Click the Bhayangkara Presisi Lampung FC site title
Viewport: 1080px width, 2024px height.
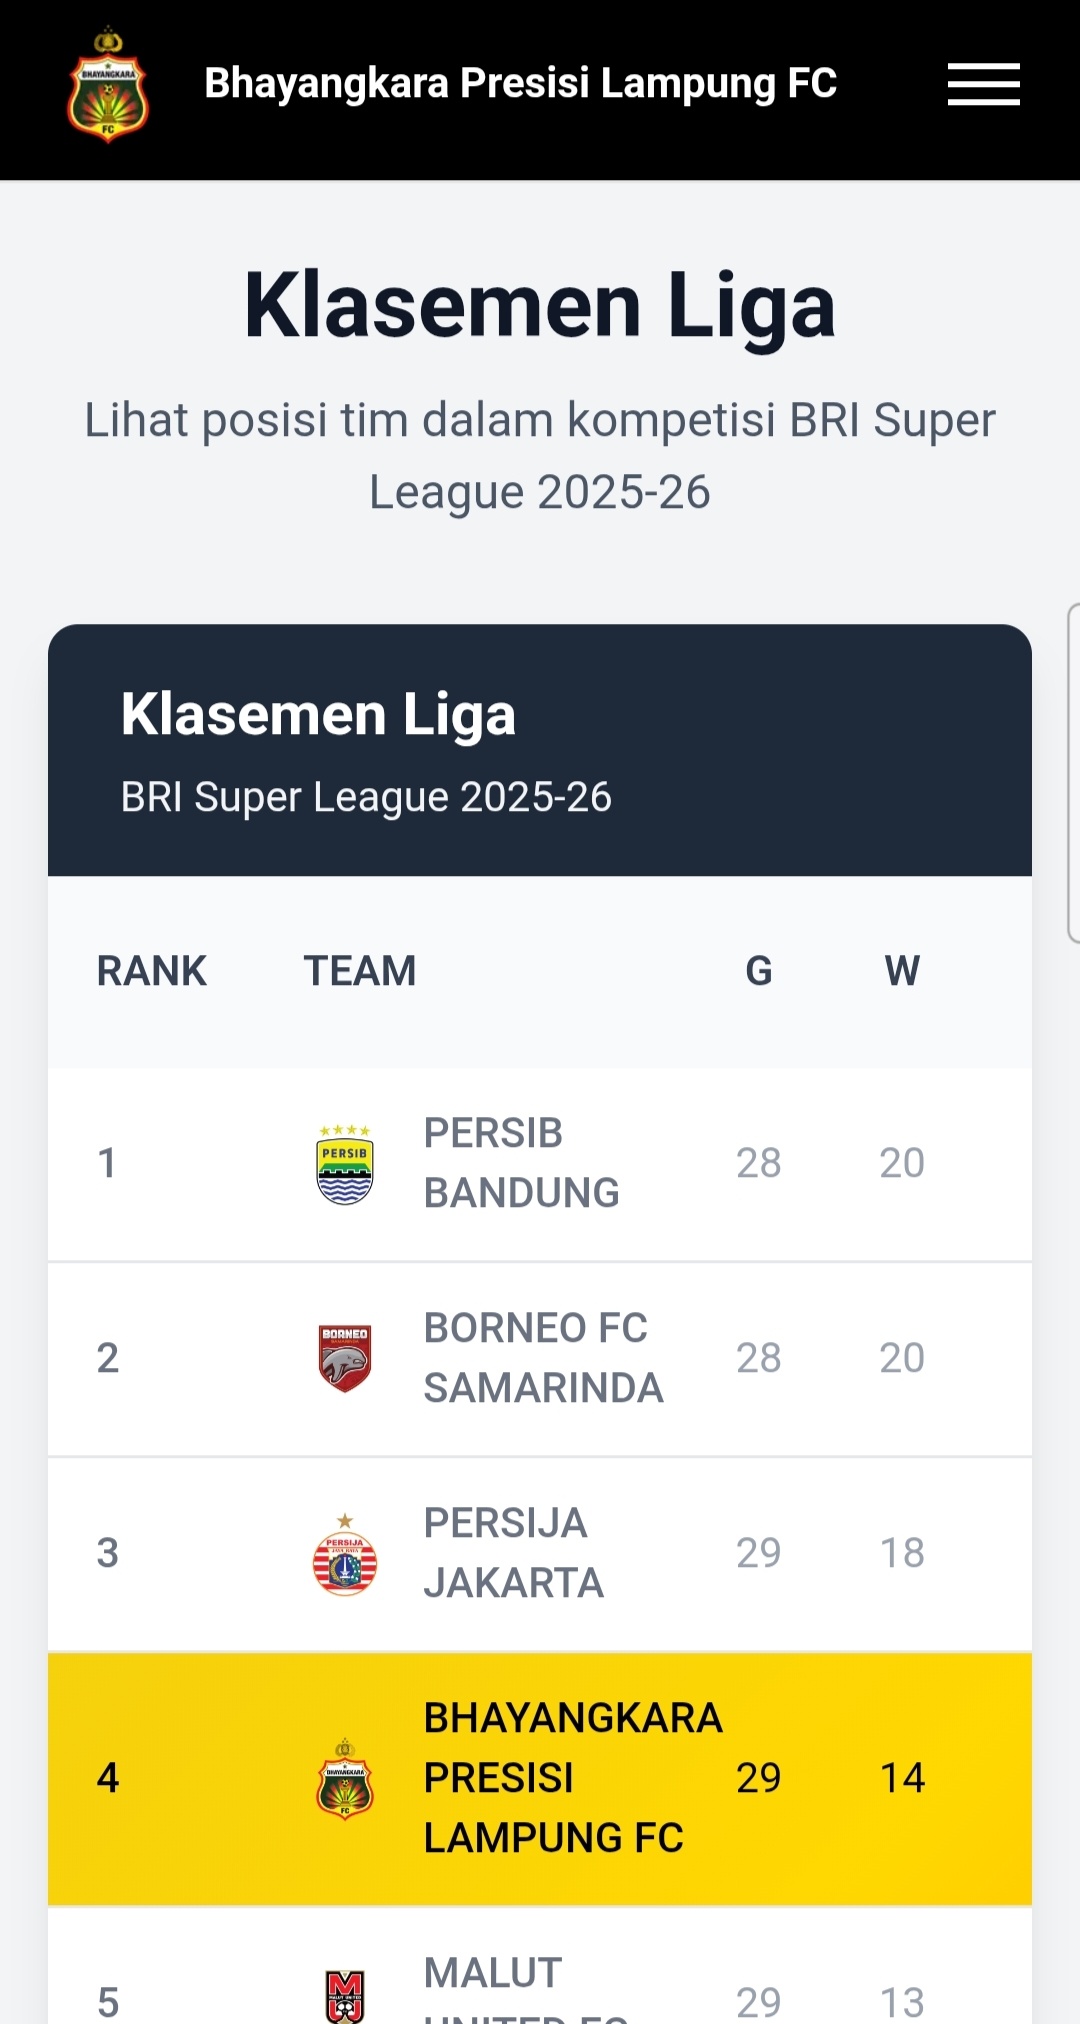520,84
